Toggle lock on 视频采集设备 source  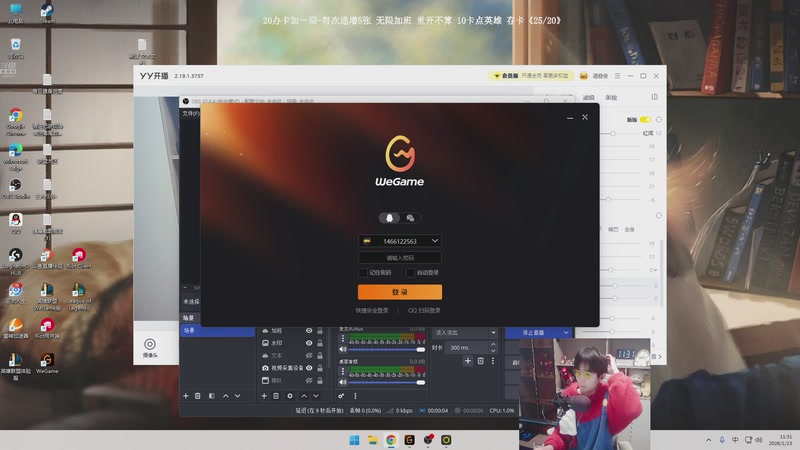point(320,368)
